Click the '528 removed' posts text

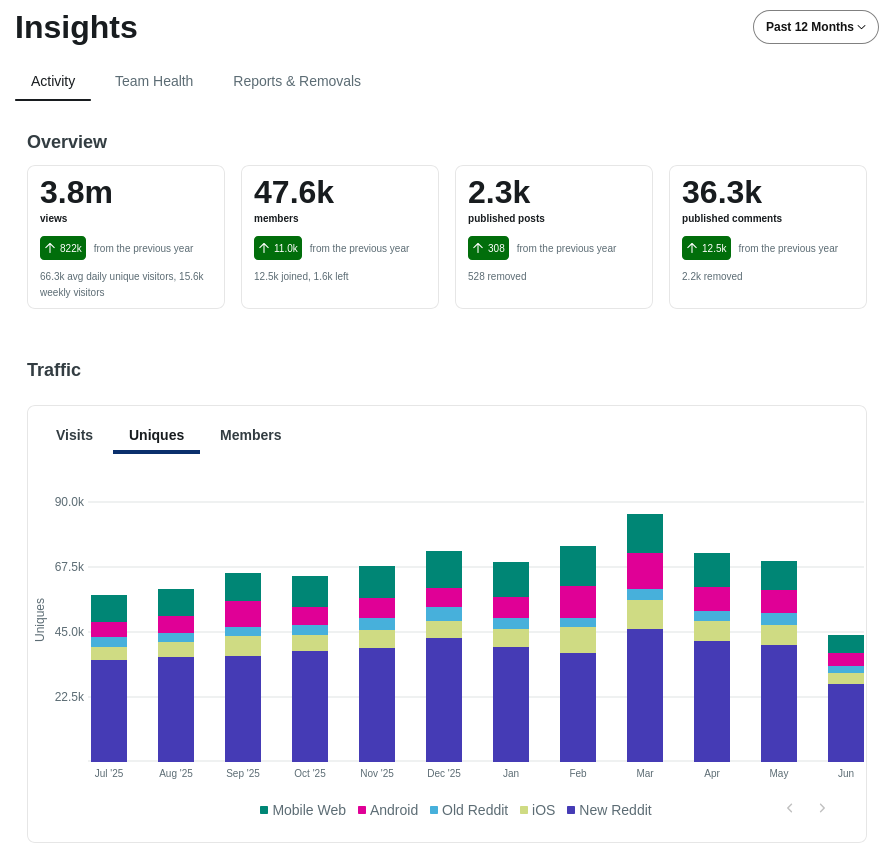(x=497, y=276)
